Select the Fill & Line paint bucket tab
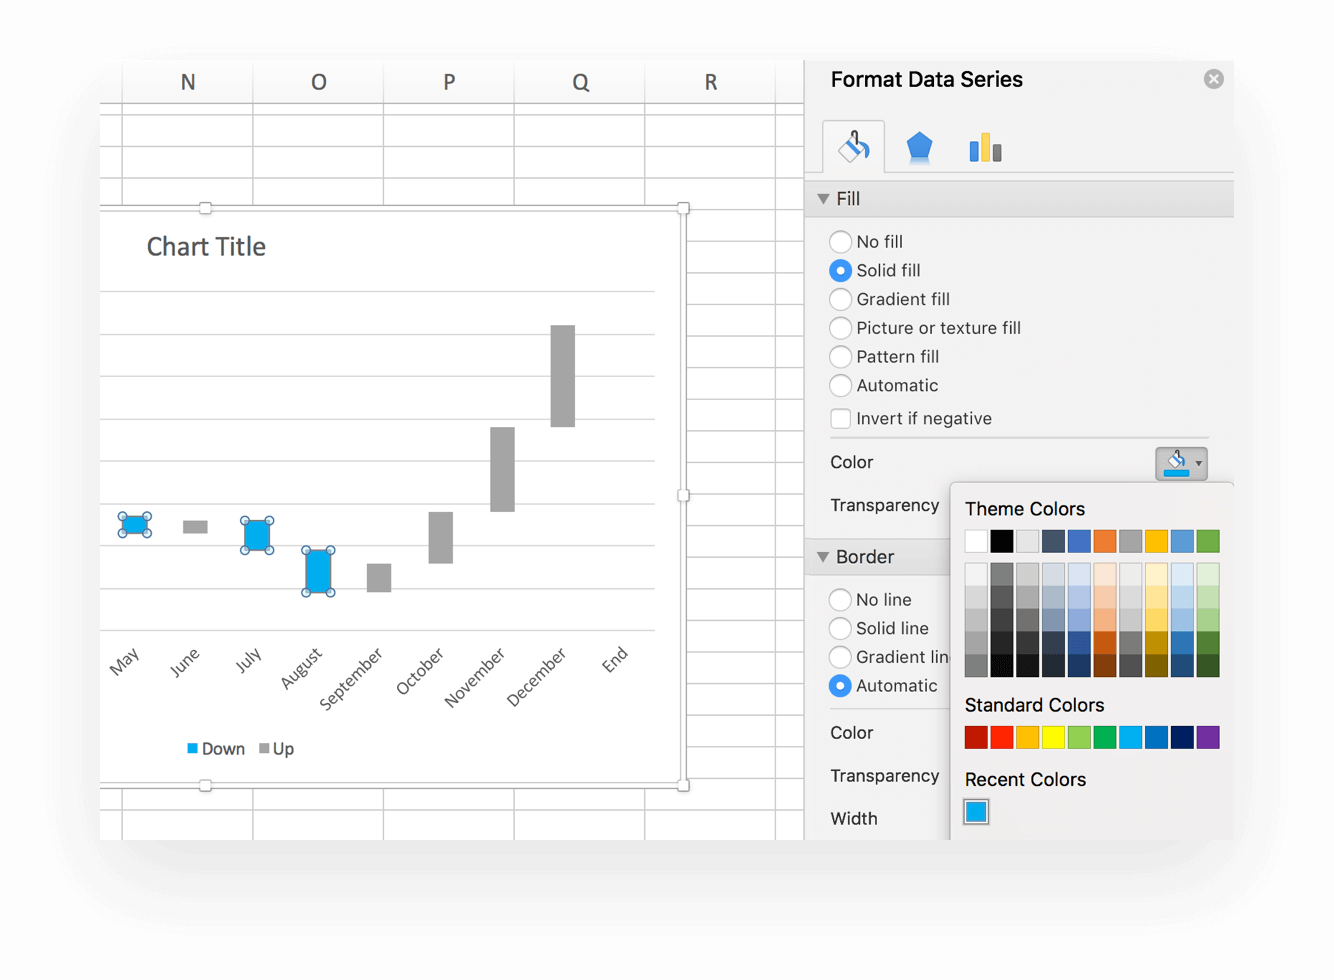1334x980 pixels. point(855,146)
